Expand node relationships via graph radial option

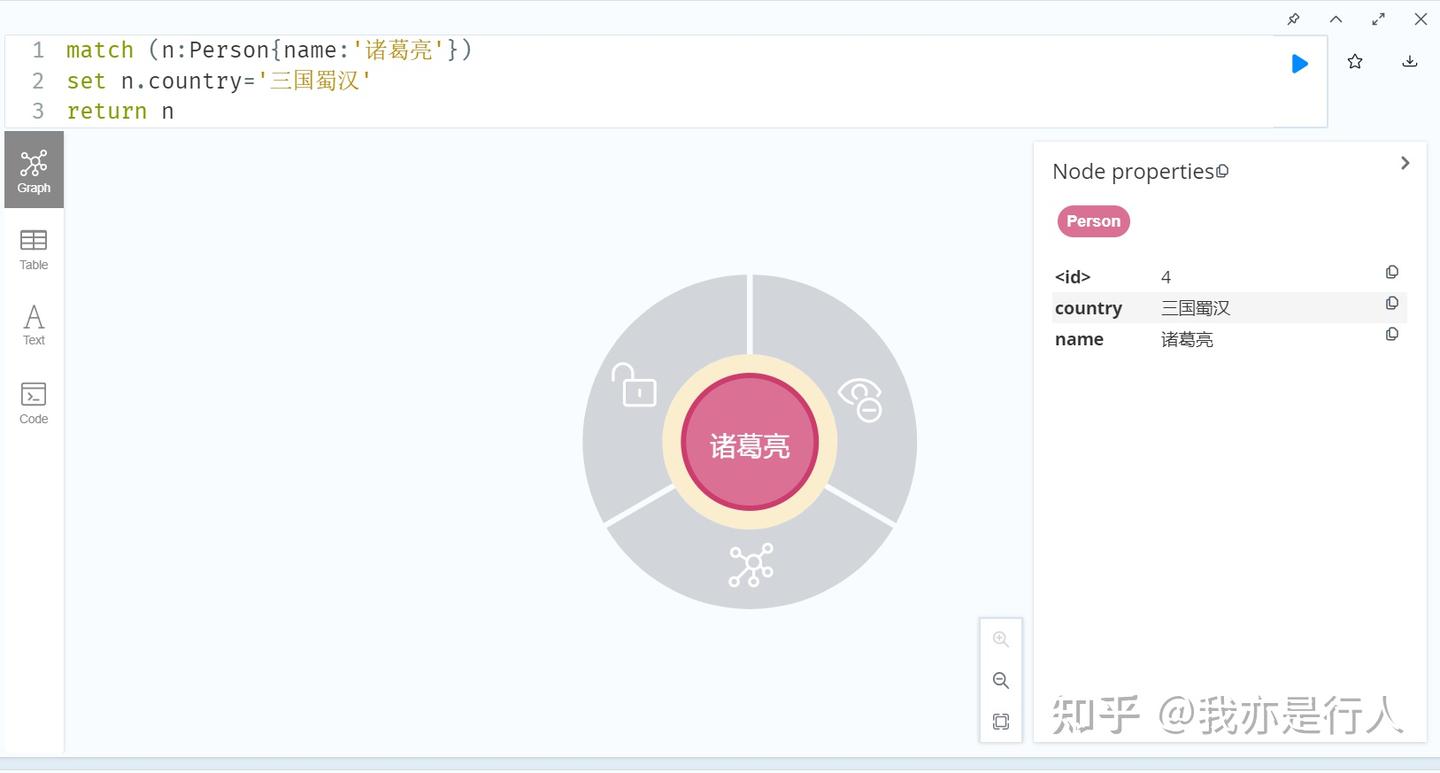749,565
